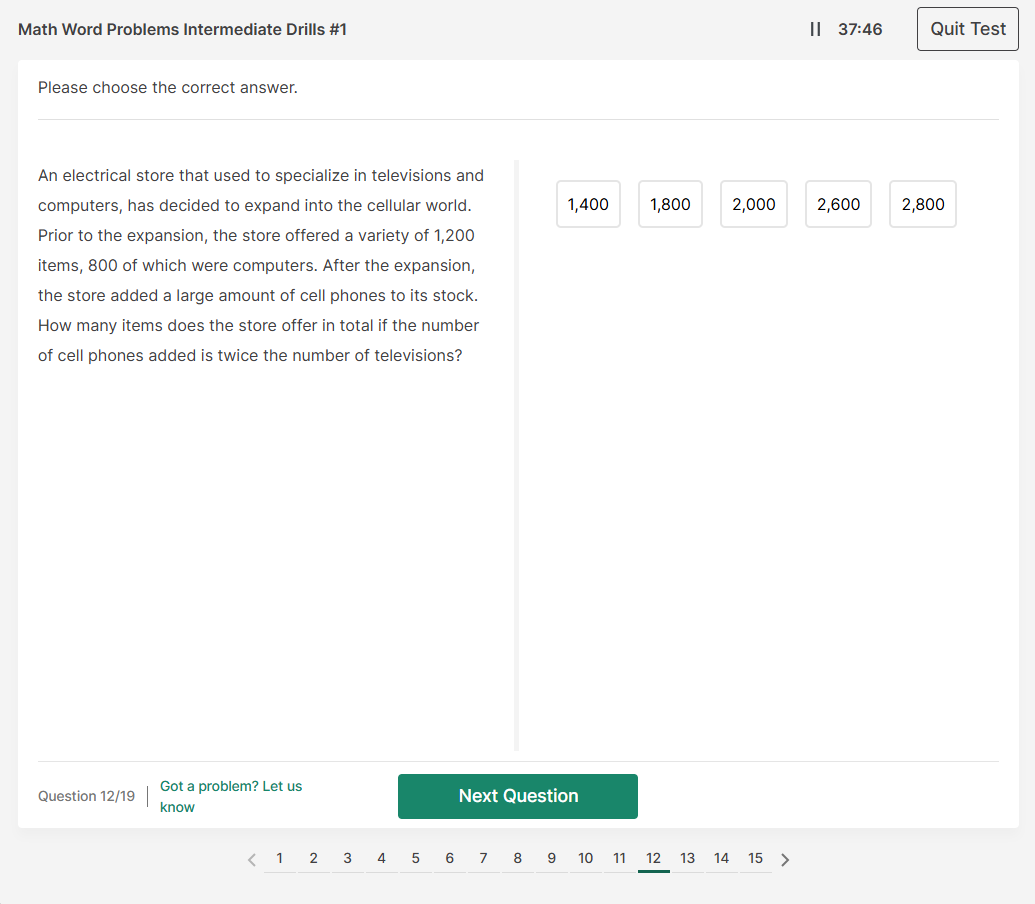The height and width of the screenshot is (904, 1035).
Task: Pick 2,000 as the answer
Action: [x=754, y=204]
